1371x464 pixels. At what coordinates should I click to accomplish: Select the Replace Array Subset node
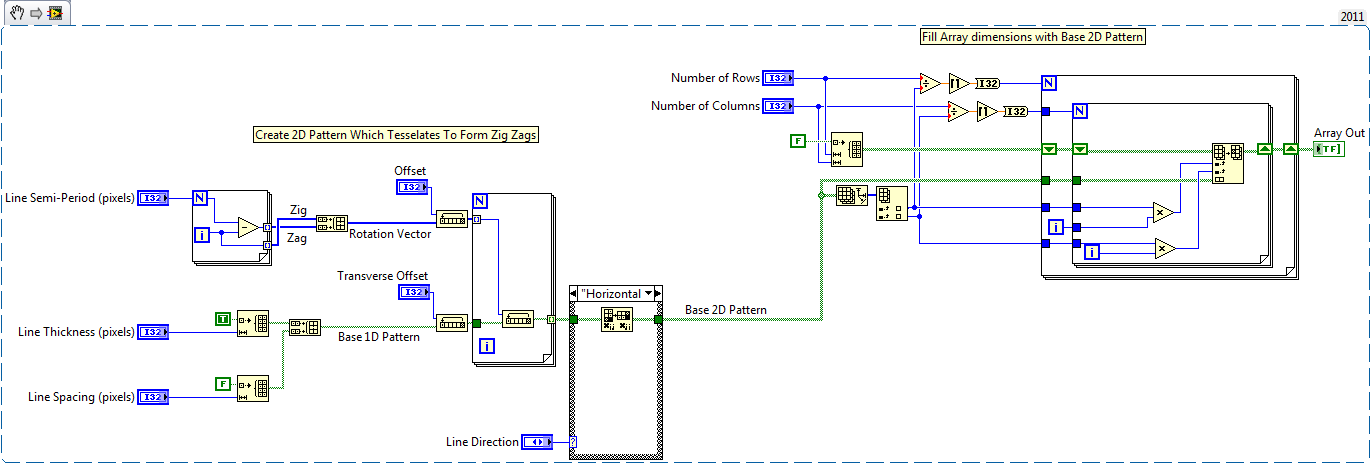pos(1228,163)
